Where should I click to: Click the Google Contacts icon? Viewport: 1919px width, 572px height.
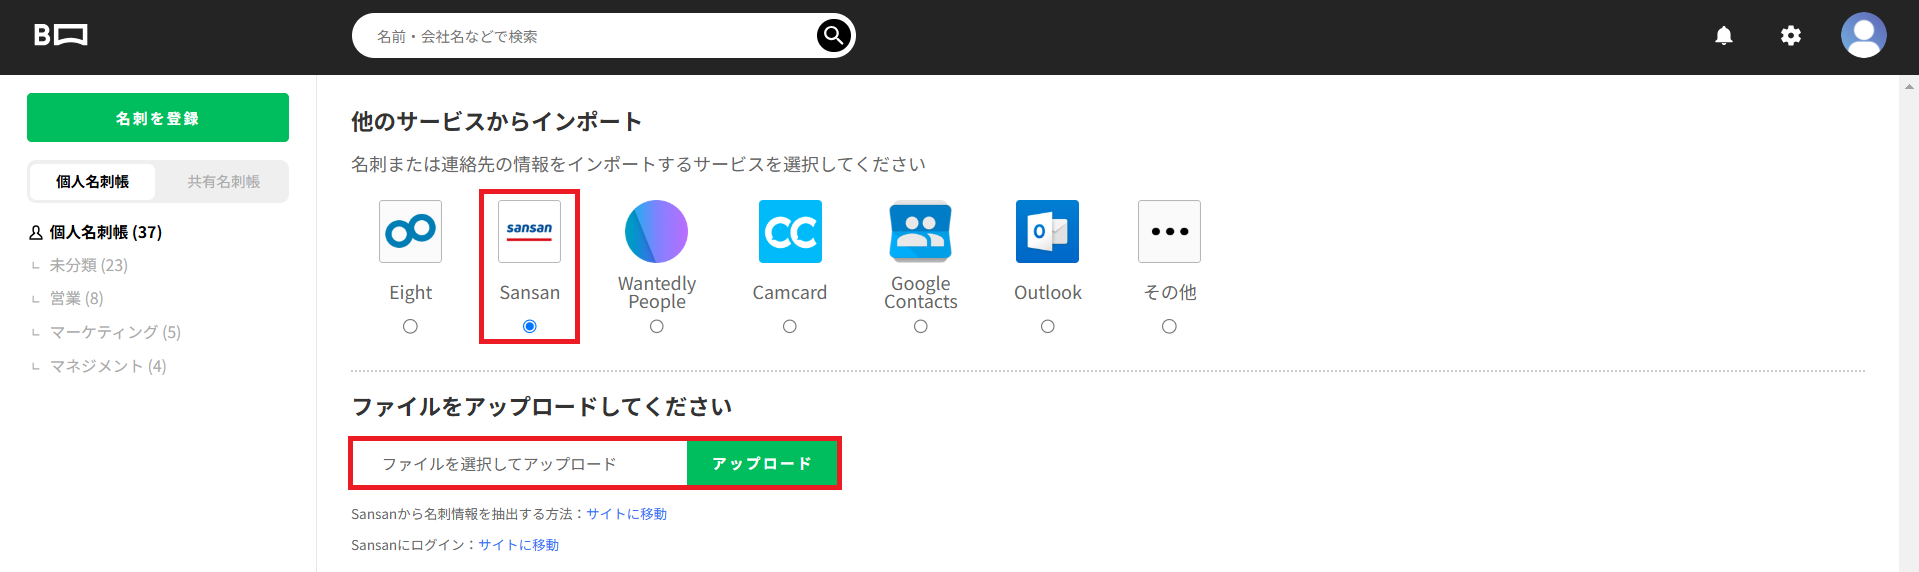point(921,232)
